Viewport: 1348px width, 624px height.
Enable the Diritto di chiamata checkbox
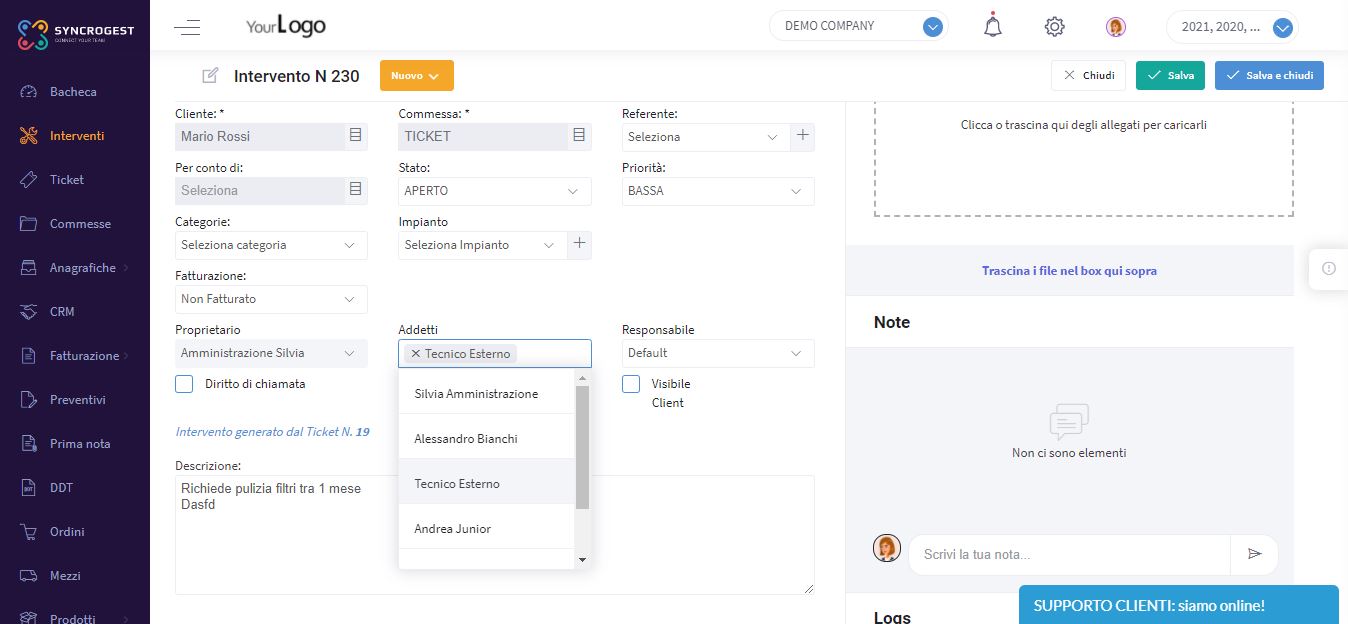pos(184,384)
